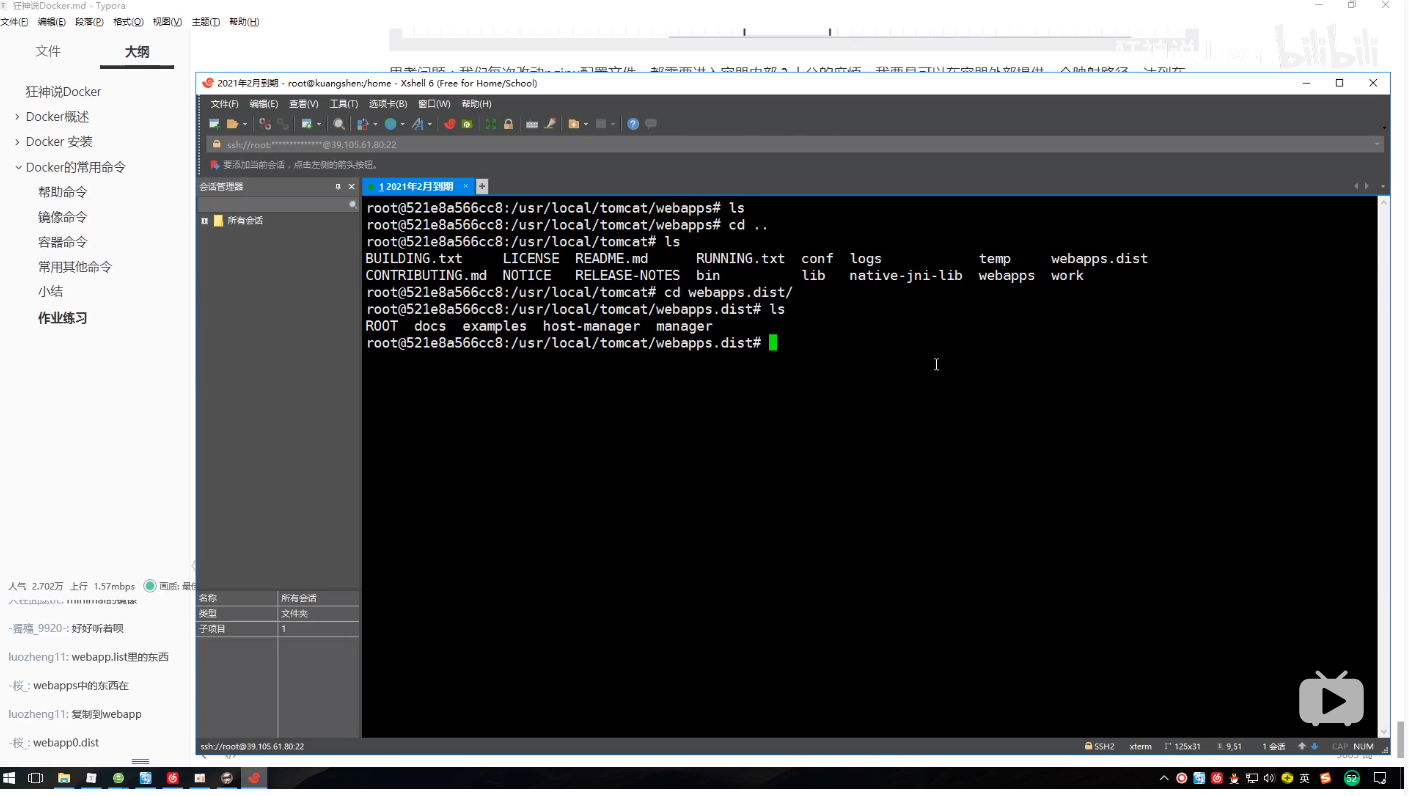Screen dimensions: 1409x796
Task: Go to 常用其他命令 in Typora outline
Action: click(75, 267)
